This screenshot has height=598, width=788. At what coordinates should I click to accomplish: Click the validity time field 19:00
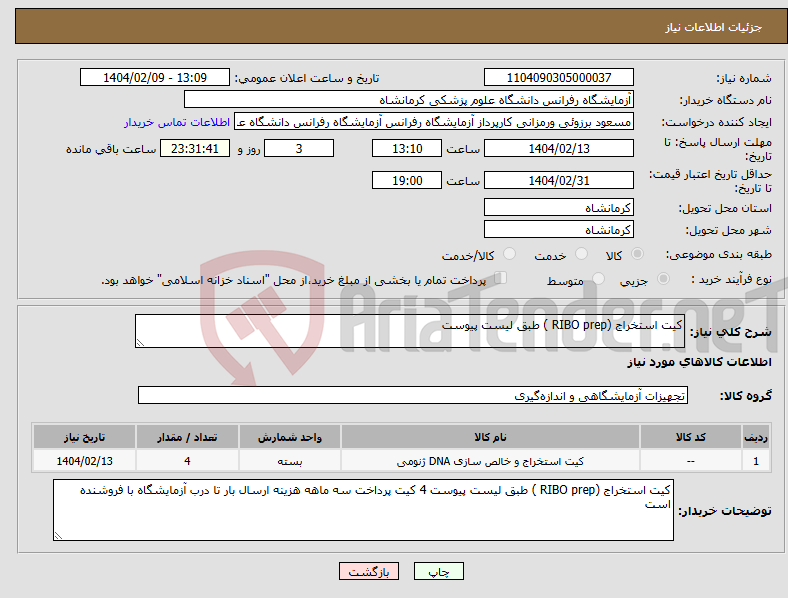tap(407, 180)
